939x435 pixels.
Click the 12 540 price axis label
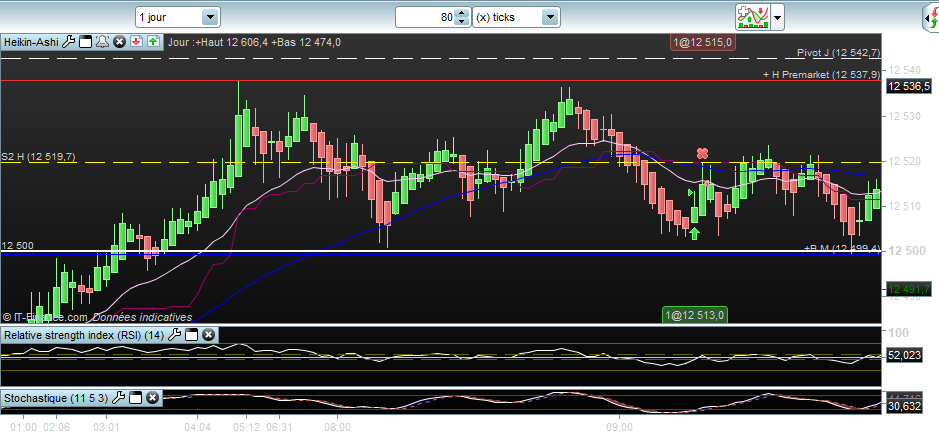click(904, 71)
